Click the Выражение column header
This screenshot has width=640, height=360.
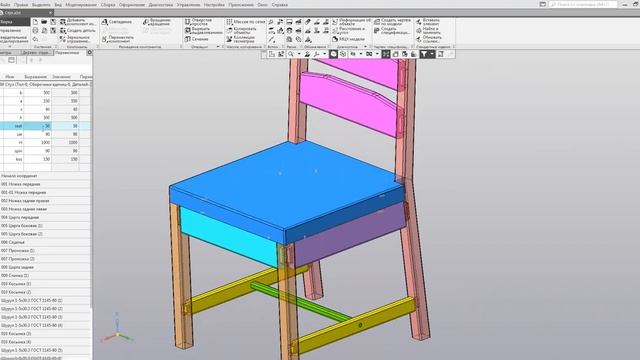[x=36, y=76]
